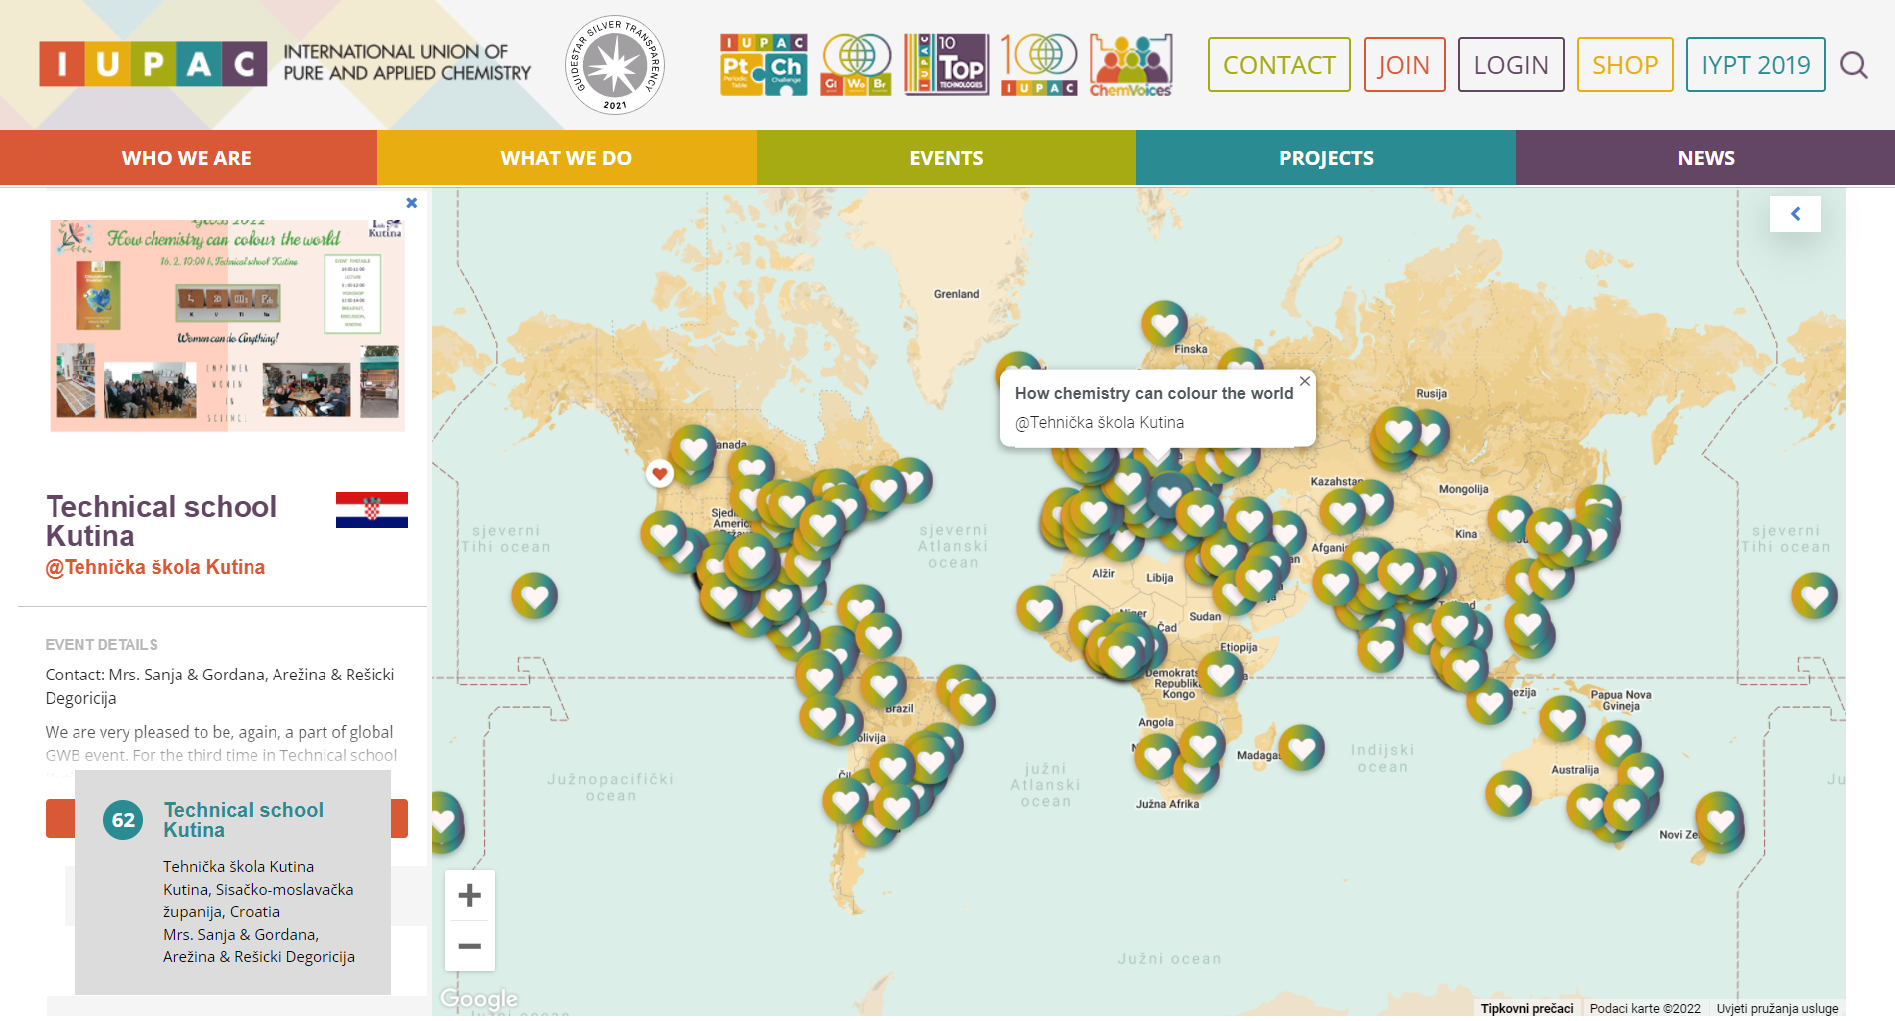Click the heart marker in western Australia

1508,794
